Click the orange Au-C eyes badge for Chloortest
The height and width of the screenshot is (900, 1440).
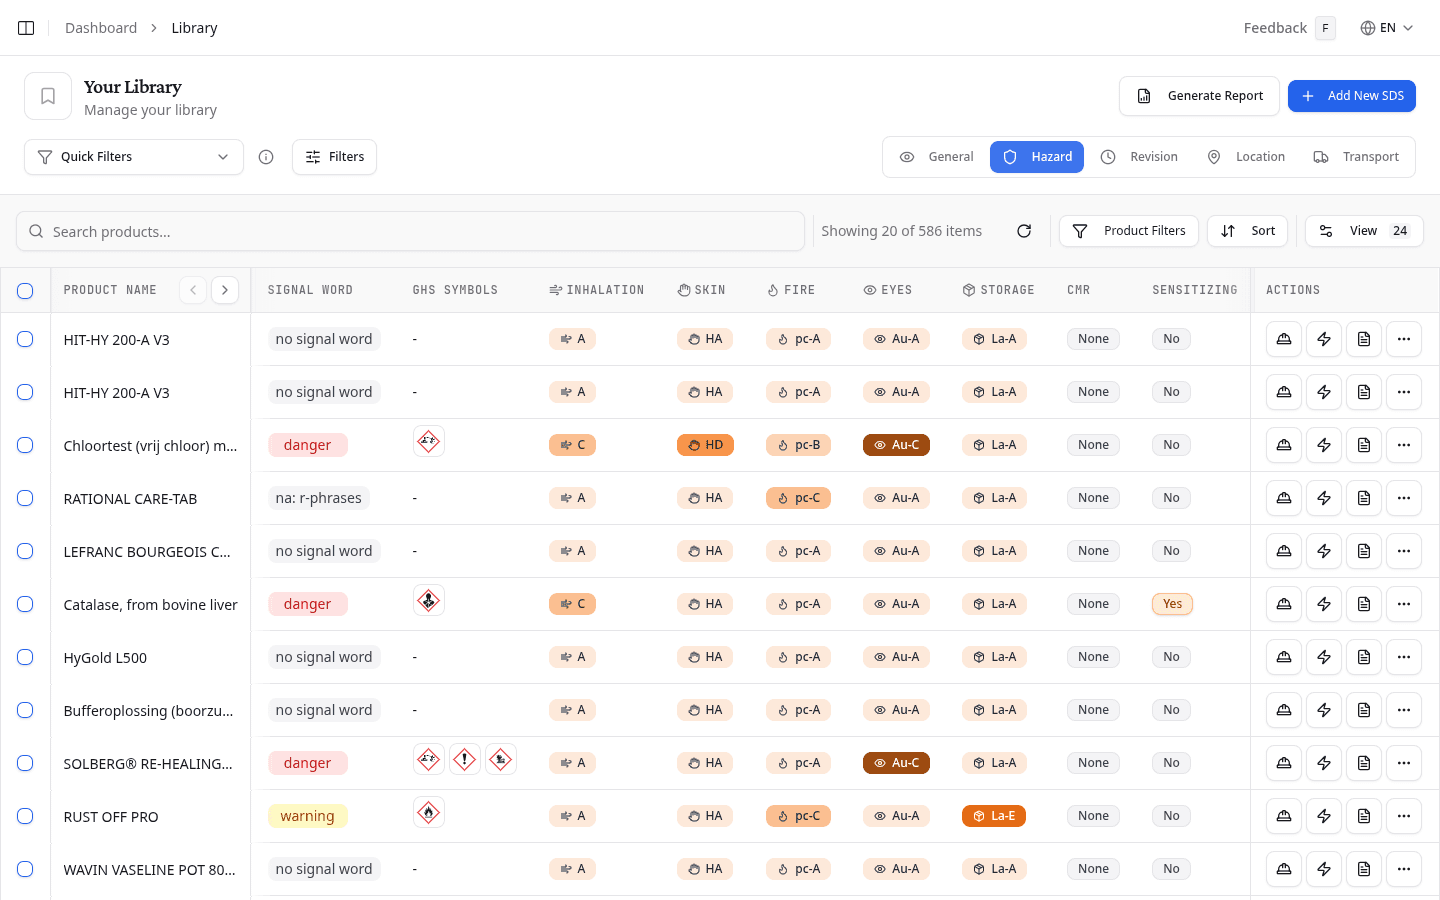coord(896,445)
